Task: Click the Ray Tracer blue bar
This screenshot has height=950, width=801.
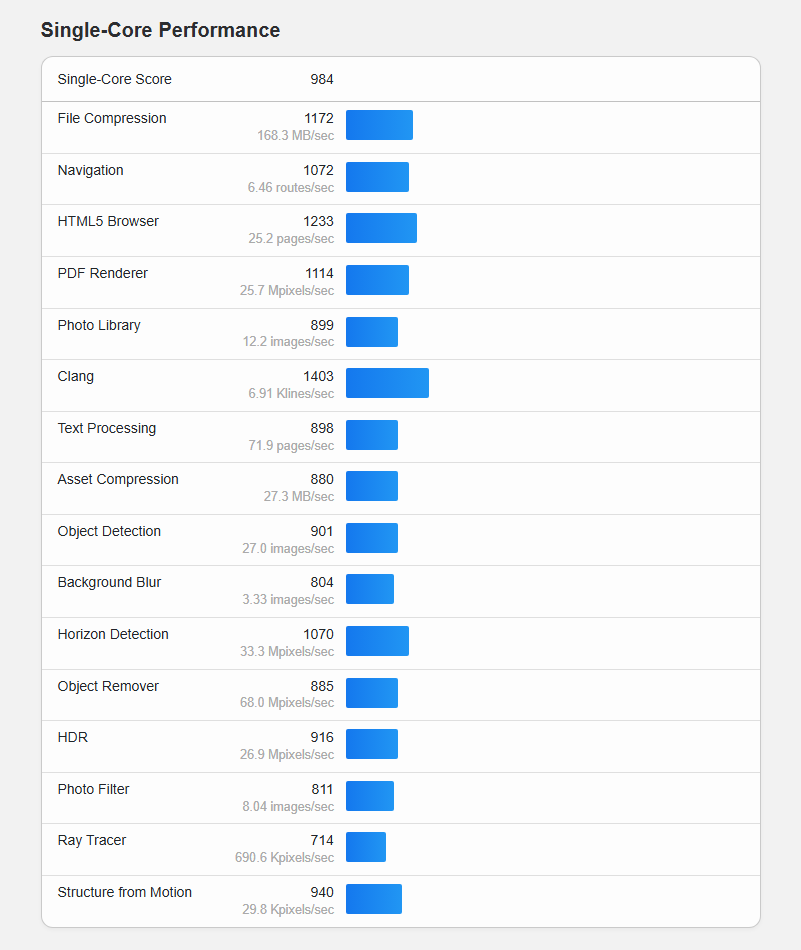Action: tap(366, 847)
